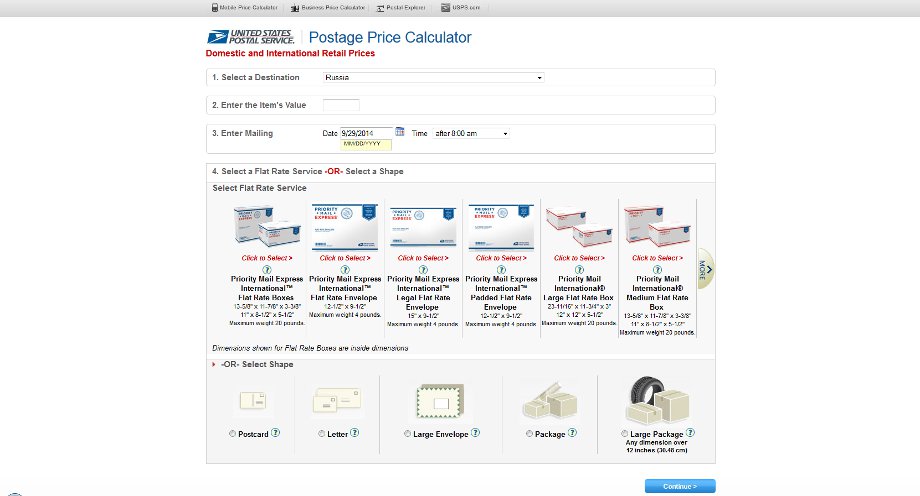
Task: Open help icon for Express Flat Rate Boxes
Action: [267, 269]
